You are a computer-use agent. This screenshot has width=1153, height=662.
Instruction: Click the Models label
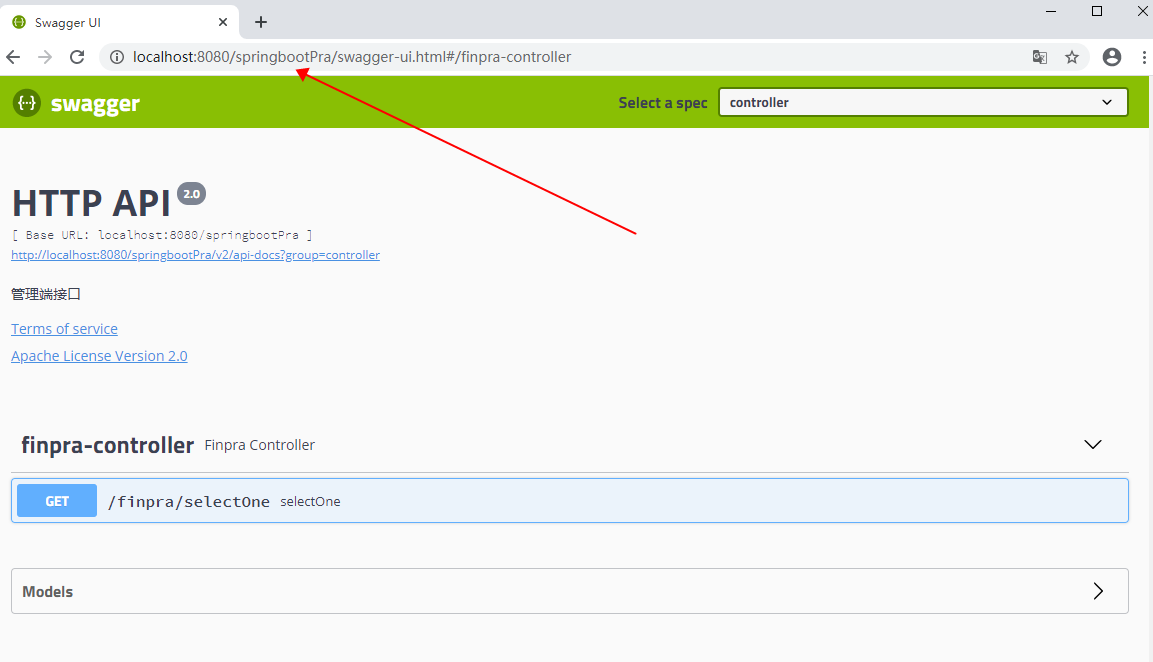click(48, 591)
